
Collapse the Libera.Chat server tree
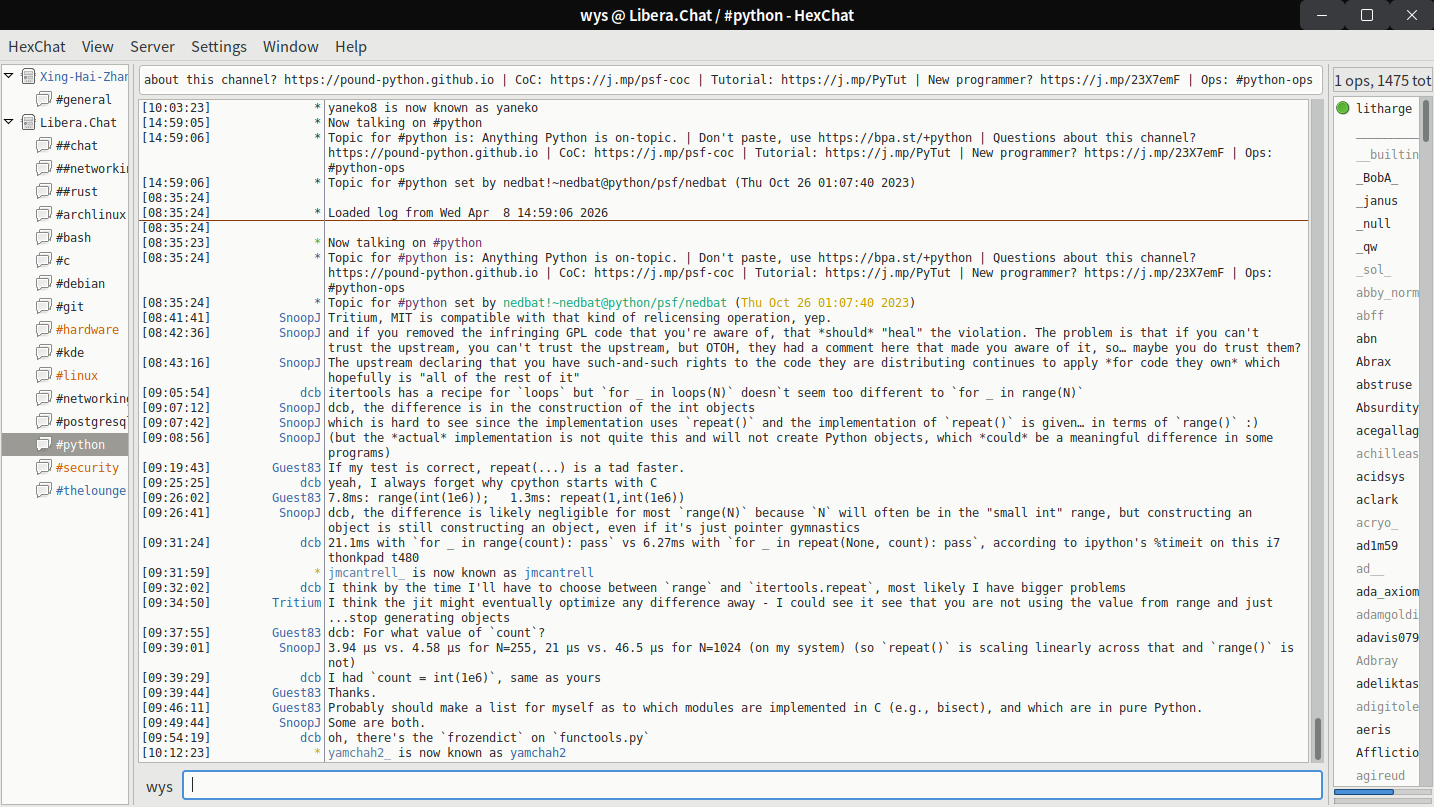(x=10, y=123)
